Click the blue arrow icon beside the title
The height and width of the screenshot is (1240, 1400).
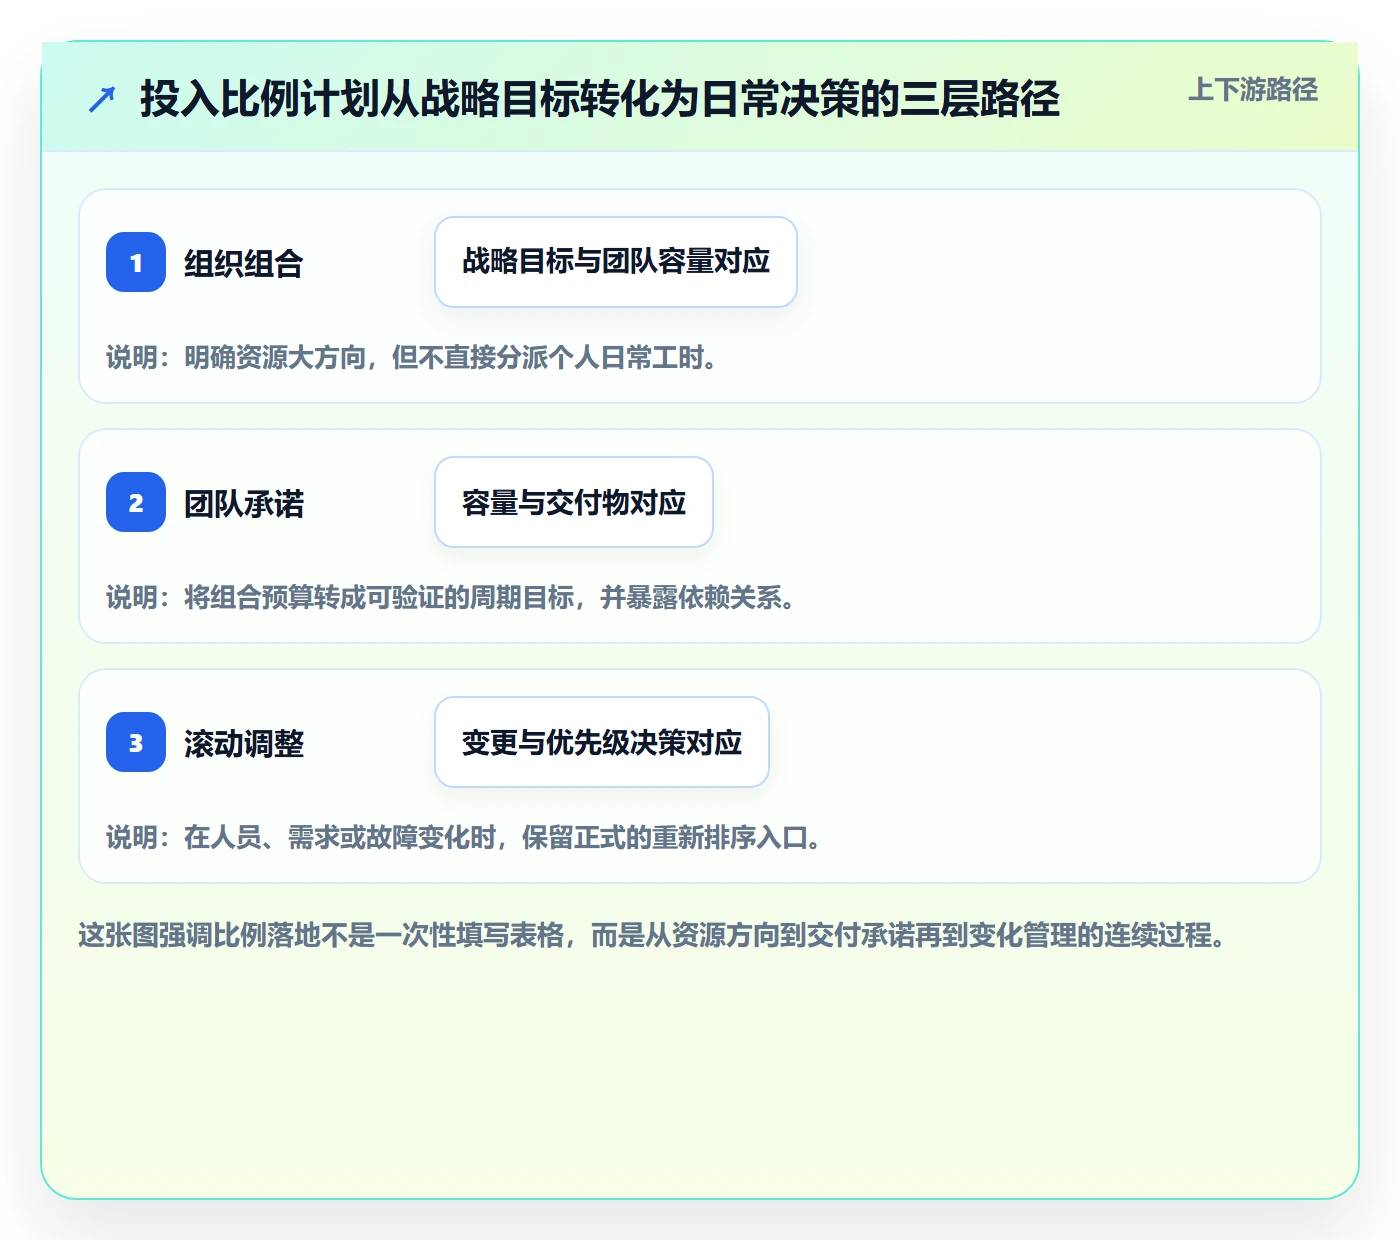tap(102, 99)
